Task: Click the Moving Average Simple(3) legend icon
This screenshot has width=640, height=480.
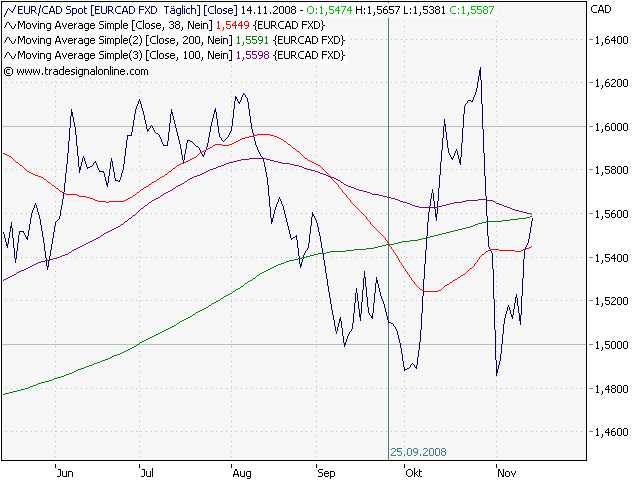Action: click(10, 56)
